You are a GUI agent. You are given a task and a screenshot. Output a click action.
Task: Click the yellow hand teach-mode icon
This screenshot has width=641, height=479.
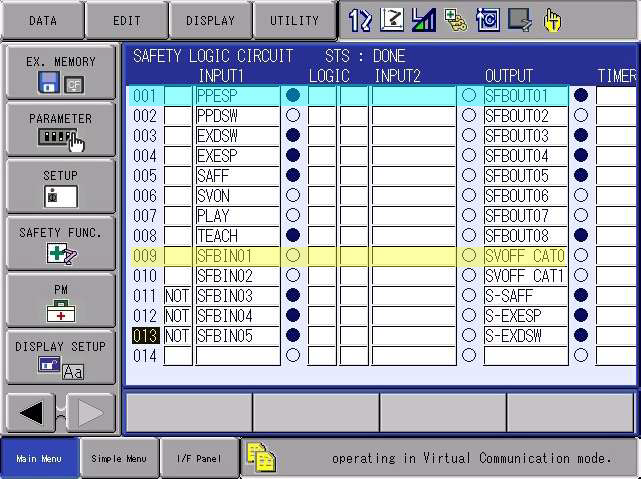pos(552,20)
